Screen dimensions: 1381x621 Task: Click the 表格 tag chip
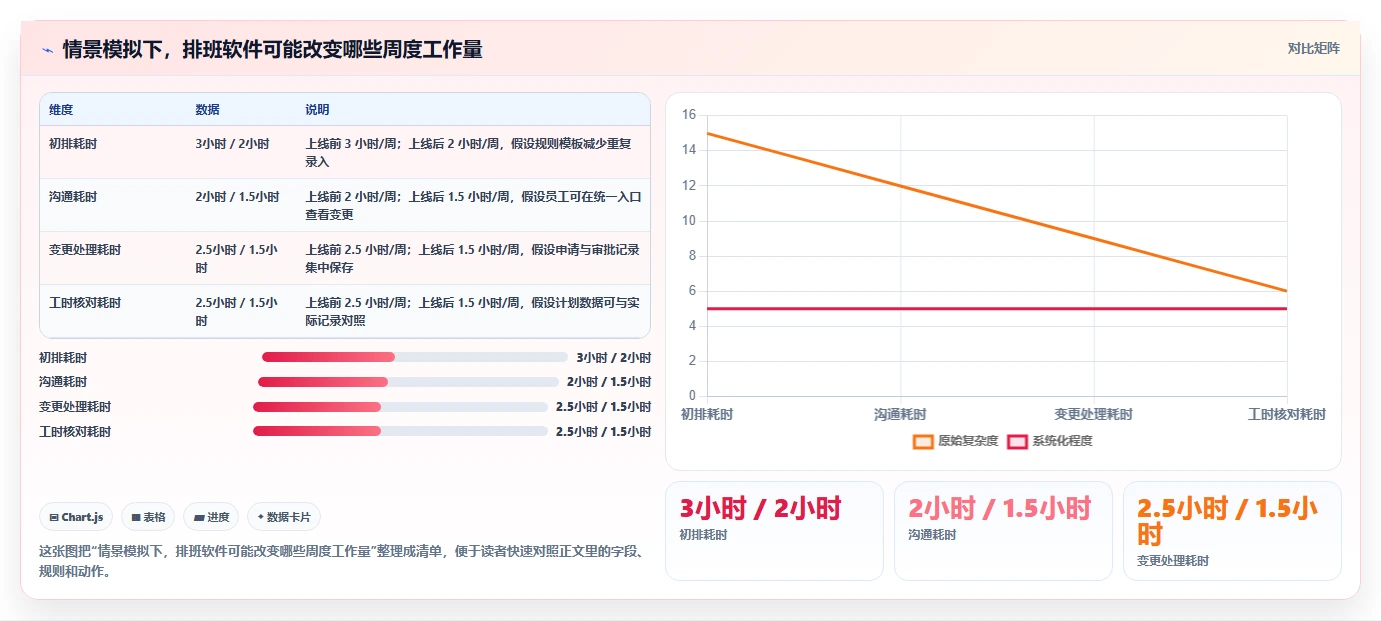click(x=148, y=517)
